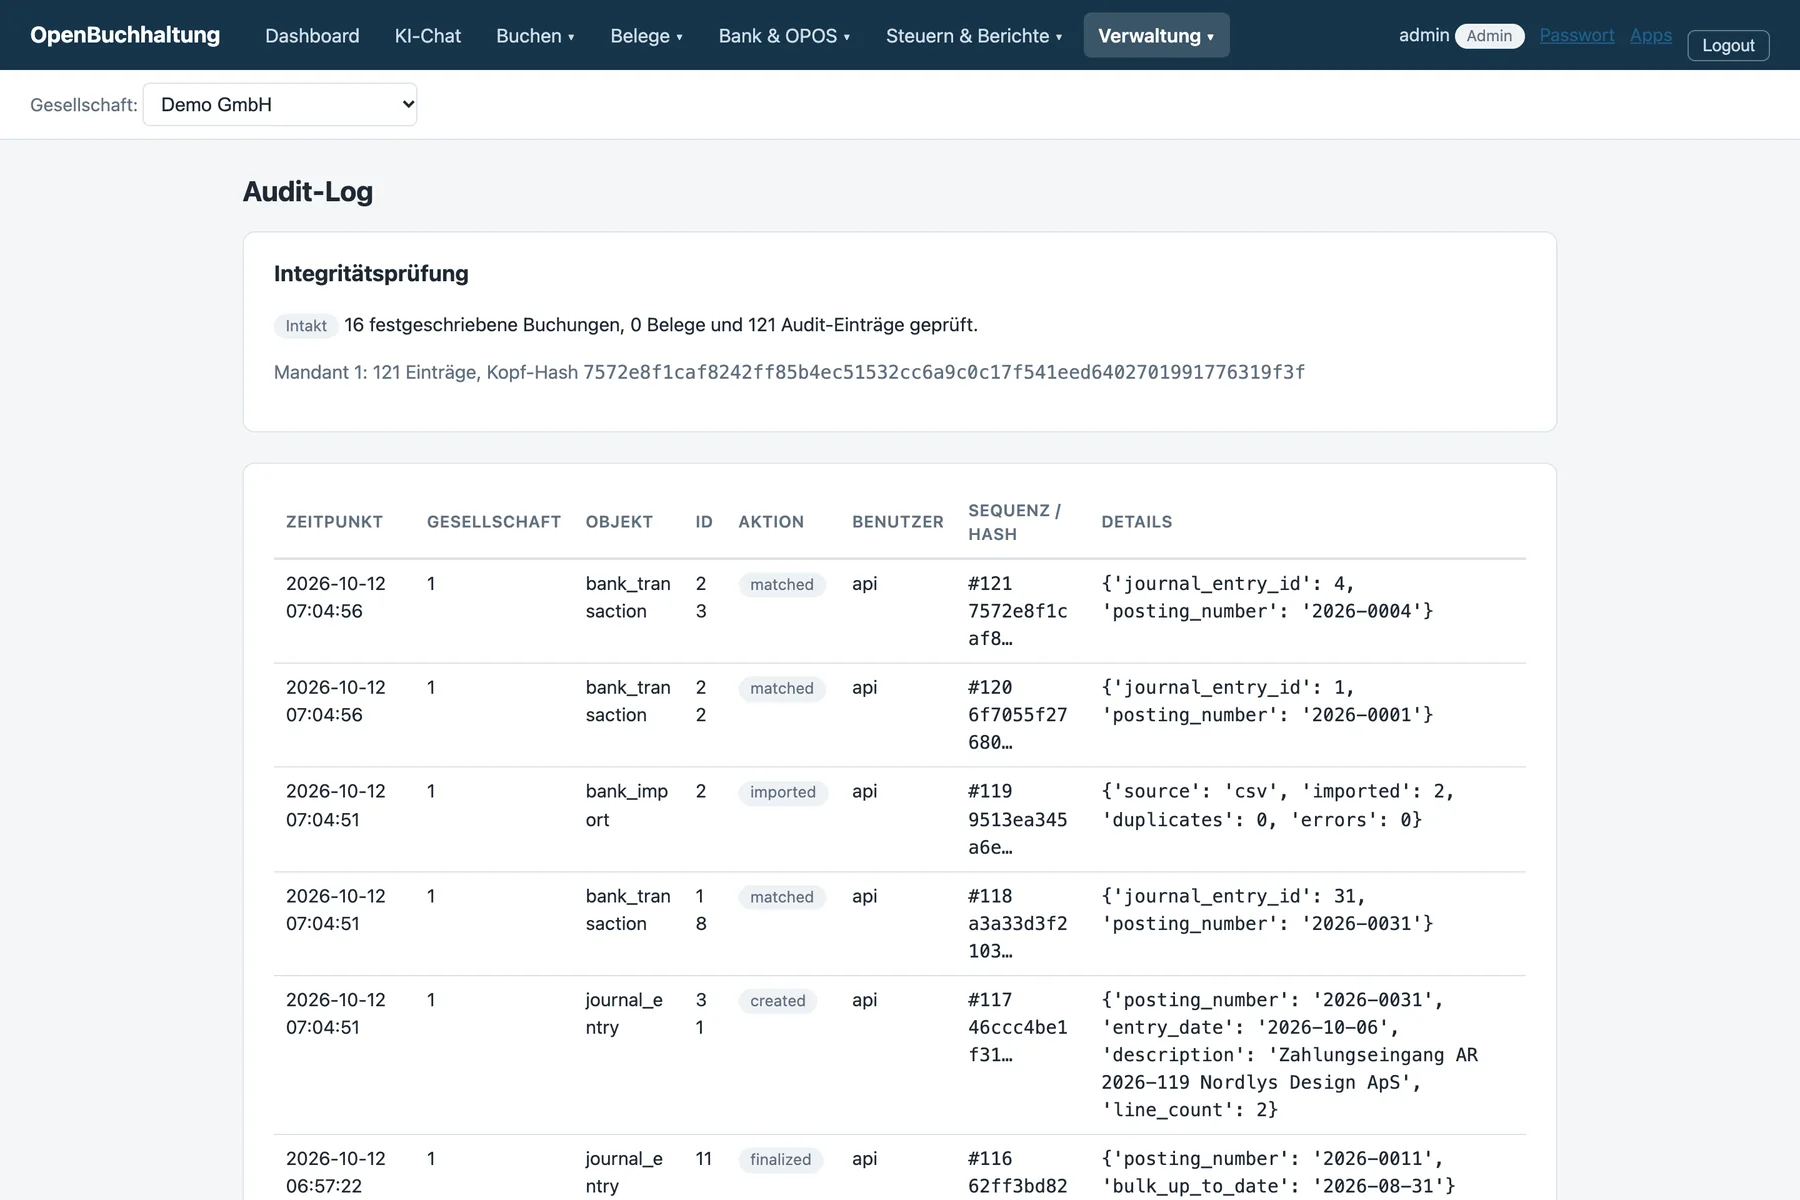Select the Kopf-Hash value text
This screenshot has height=1200, width=1800.
(944, 372)
